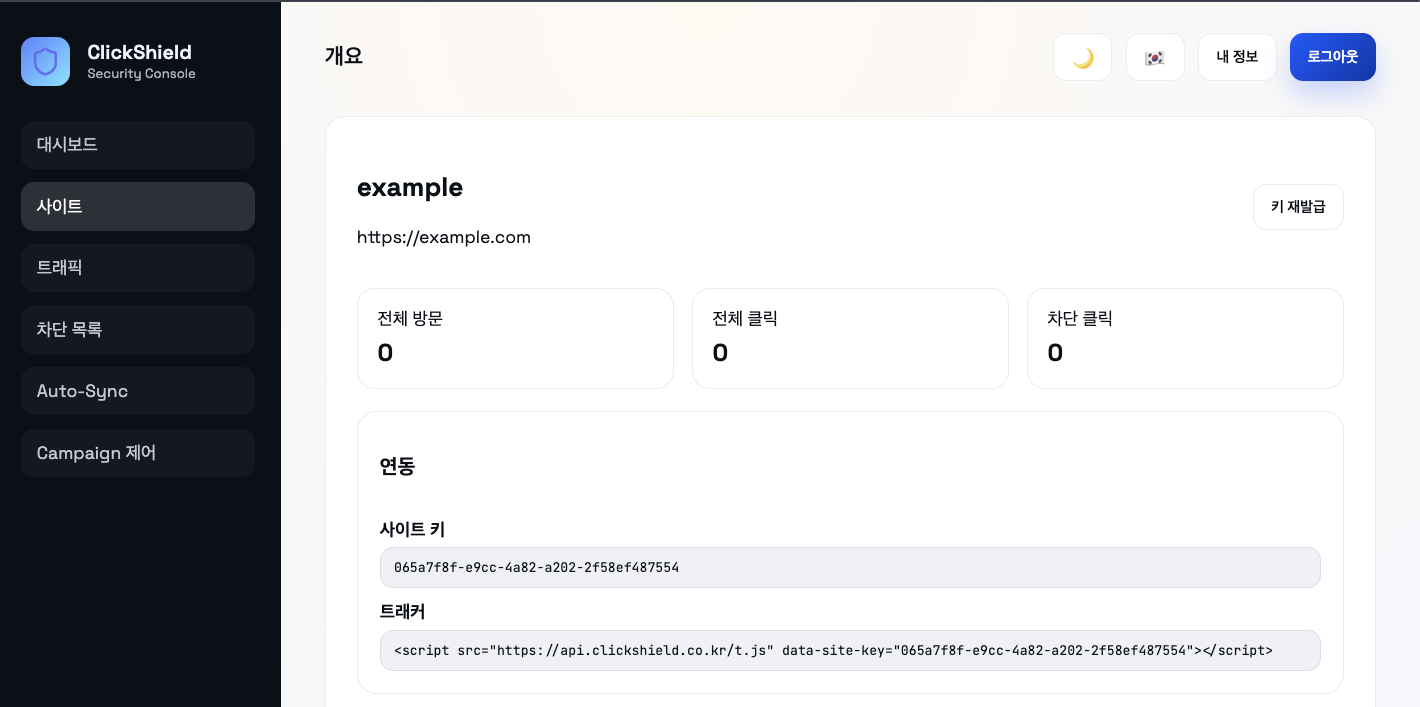The image size is (1420, 707).
Task: Open the Auto-Sync sidebar item
Action: point(138,391)
